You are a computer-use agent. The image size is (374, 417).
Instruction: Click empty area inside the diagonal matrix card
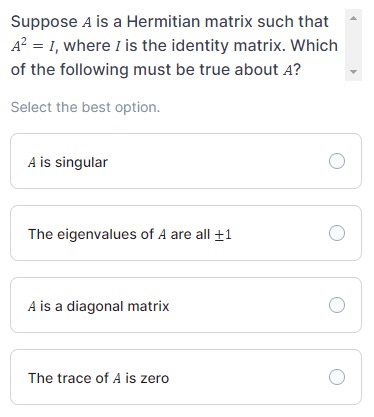[x=247, y=305]
